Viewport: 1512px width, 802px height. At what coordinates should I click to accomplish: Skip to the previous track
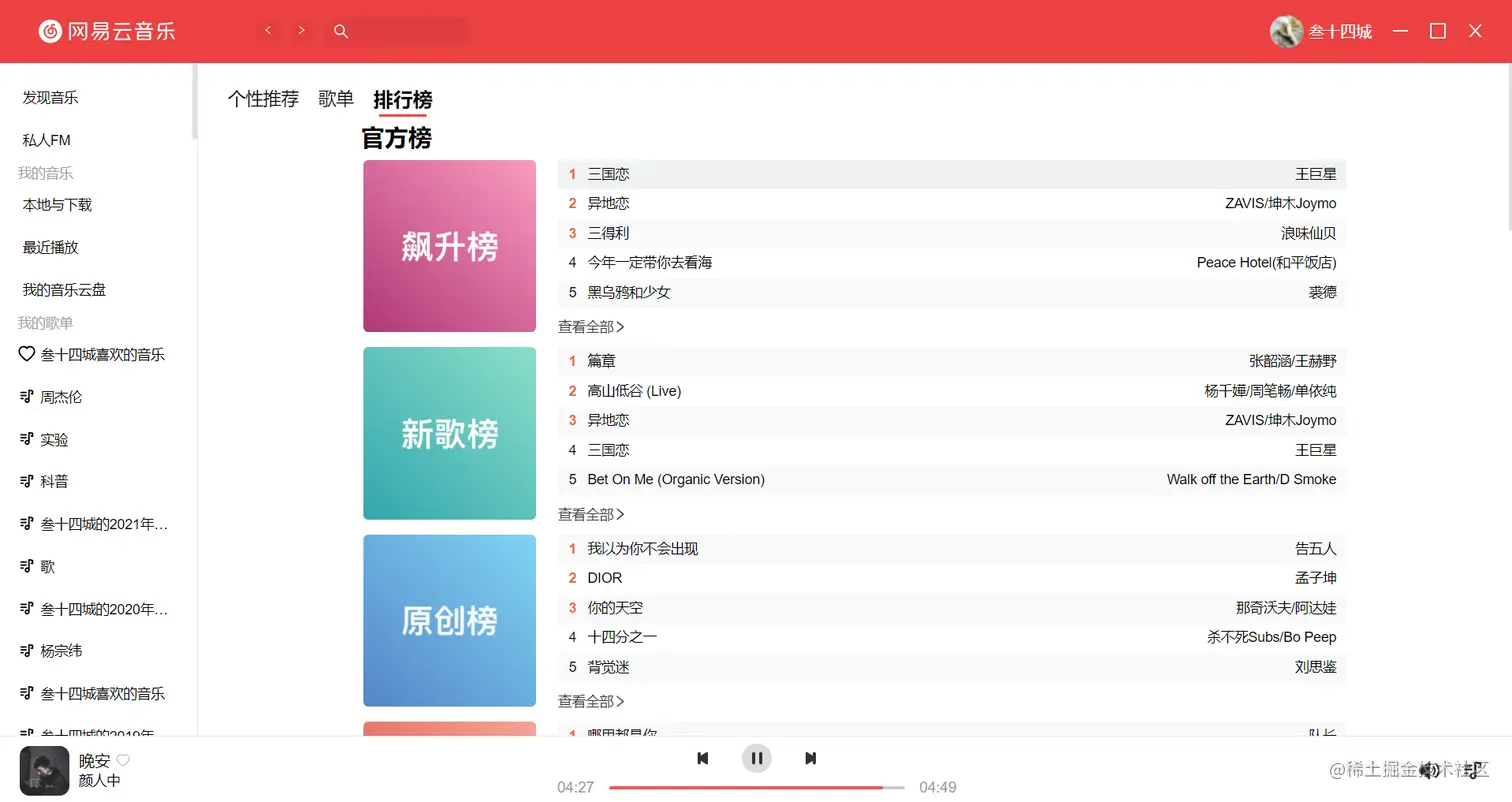point(703,759)
